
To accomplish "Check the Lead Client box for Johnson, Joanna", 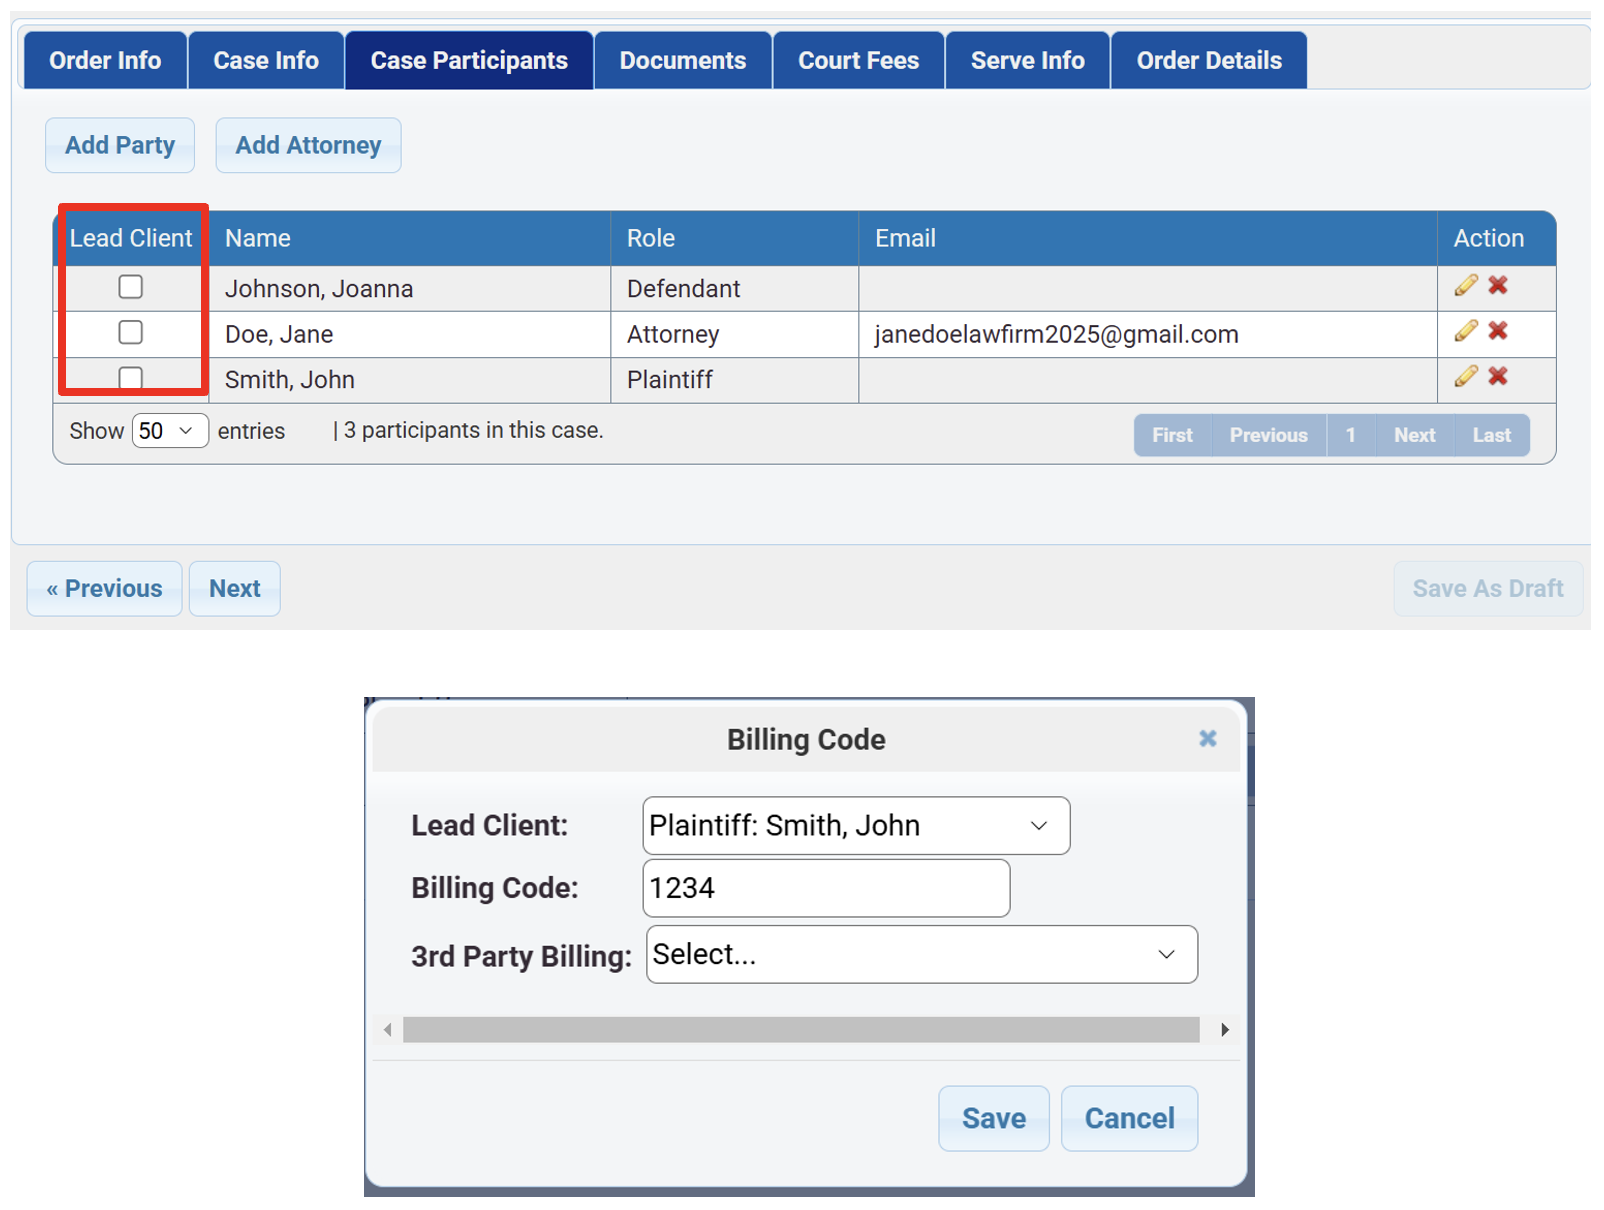I will click(130, 286).
